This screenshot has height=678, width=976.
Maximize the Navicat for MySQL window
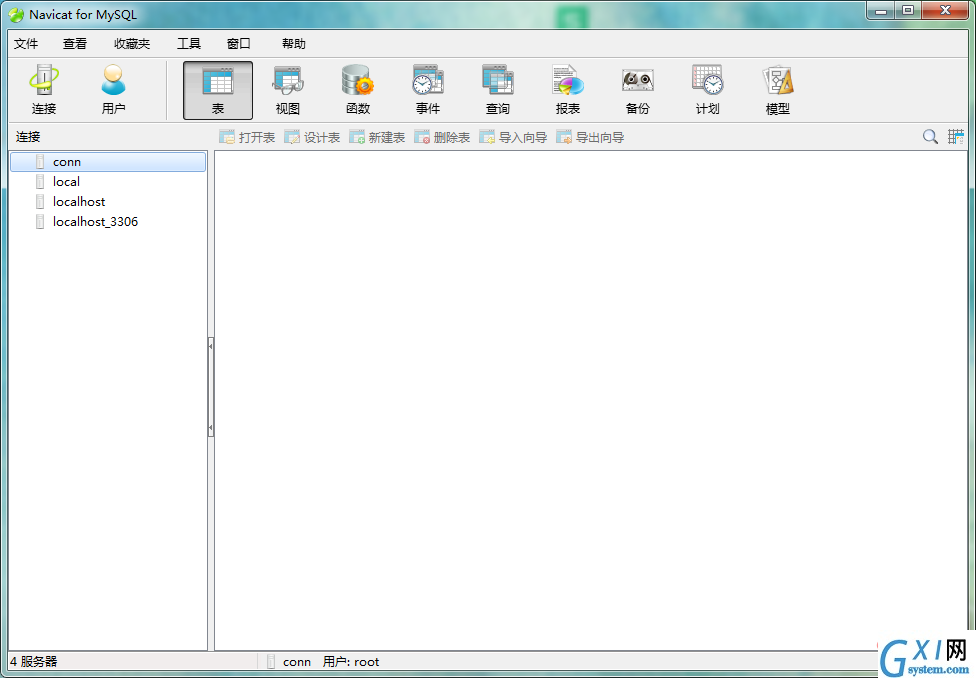(x=908, y=11)
